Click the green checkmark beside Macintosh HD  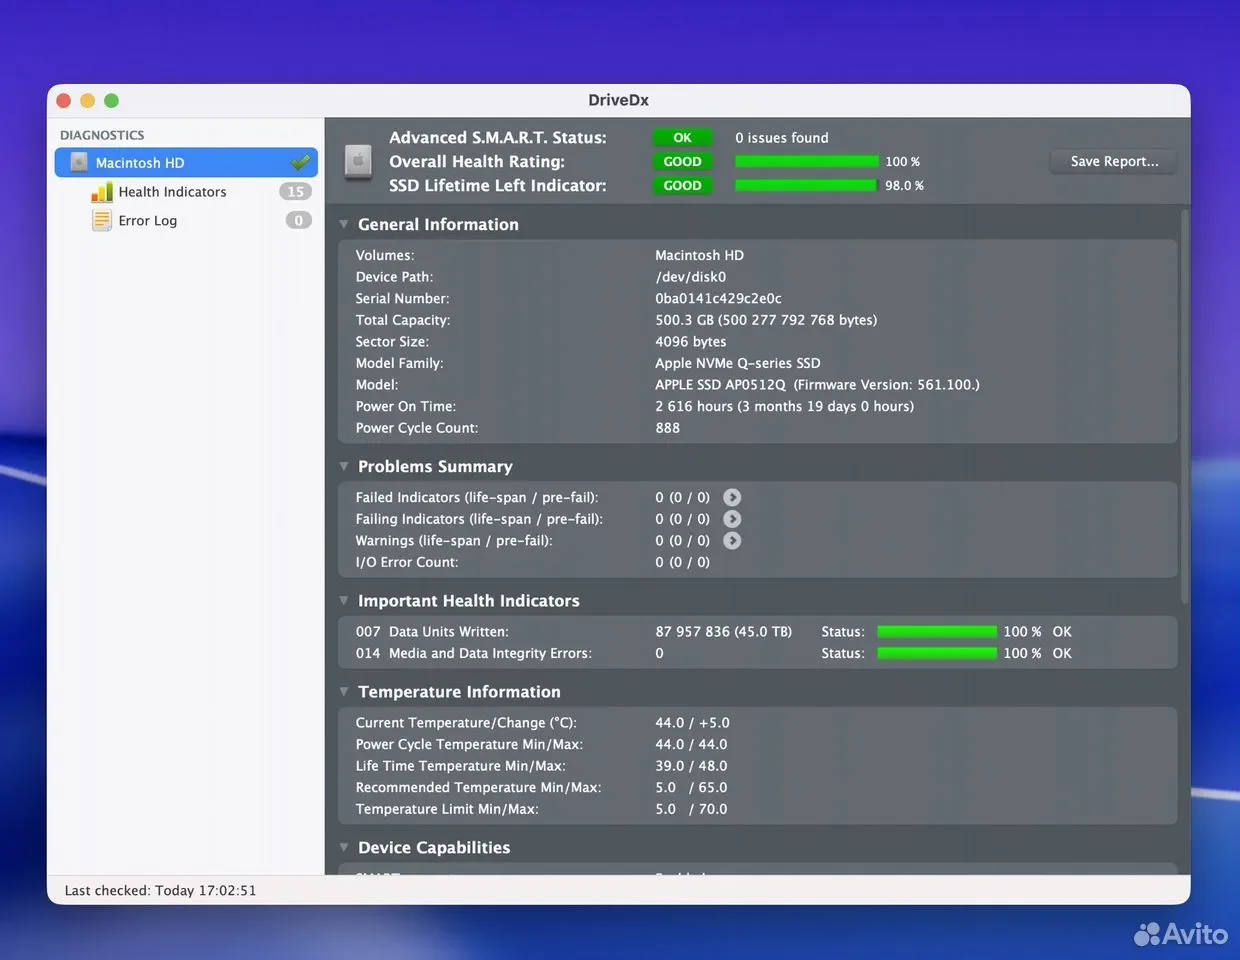click(x=300, y=162)
